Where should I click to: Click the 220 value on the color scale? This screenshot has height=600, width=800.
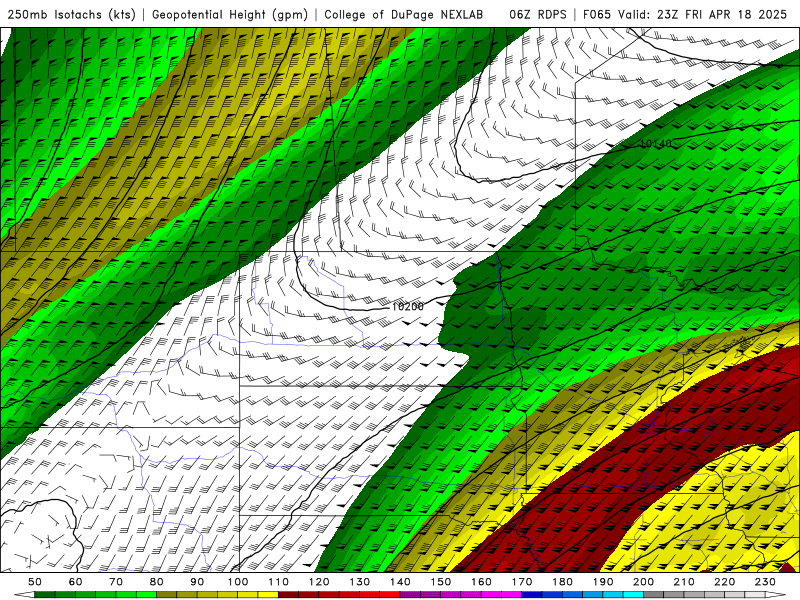click(x=724, y=582)
